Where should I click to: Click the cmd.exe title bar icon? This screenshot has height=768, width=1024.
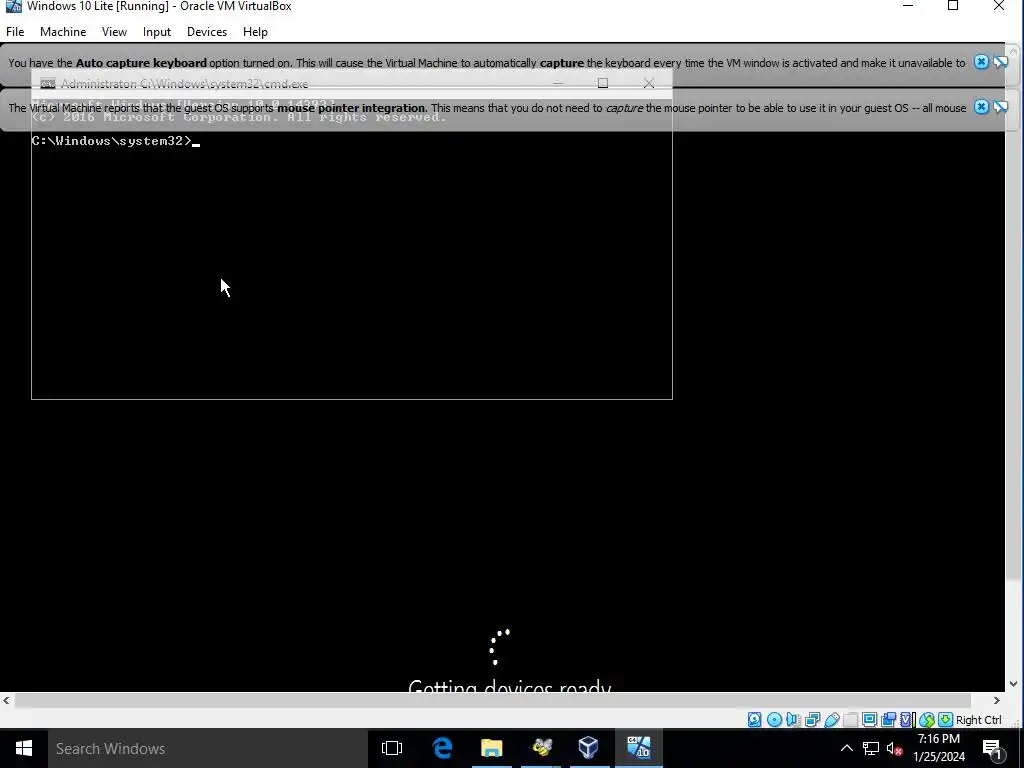[47, 84]
